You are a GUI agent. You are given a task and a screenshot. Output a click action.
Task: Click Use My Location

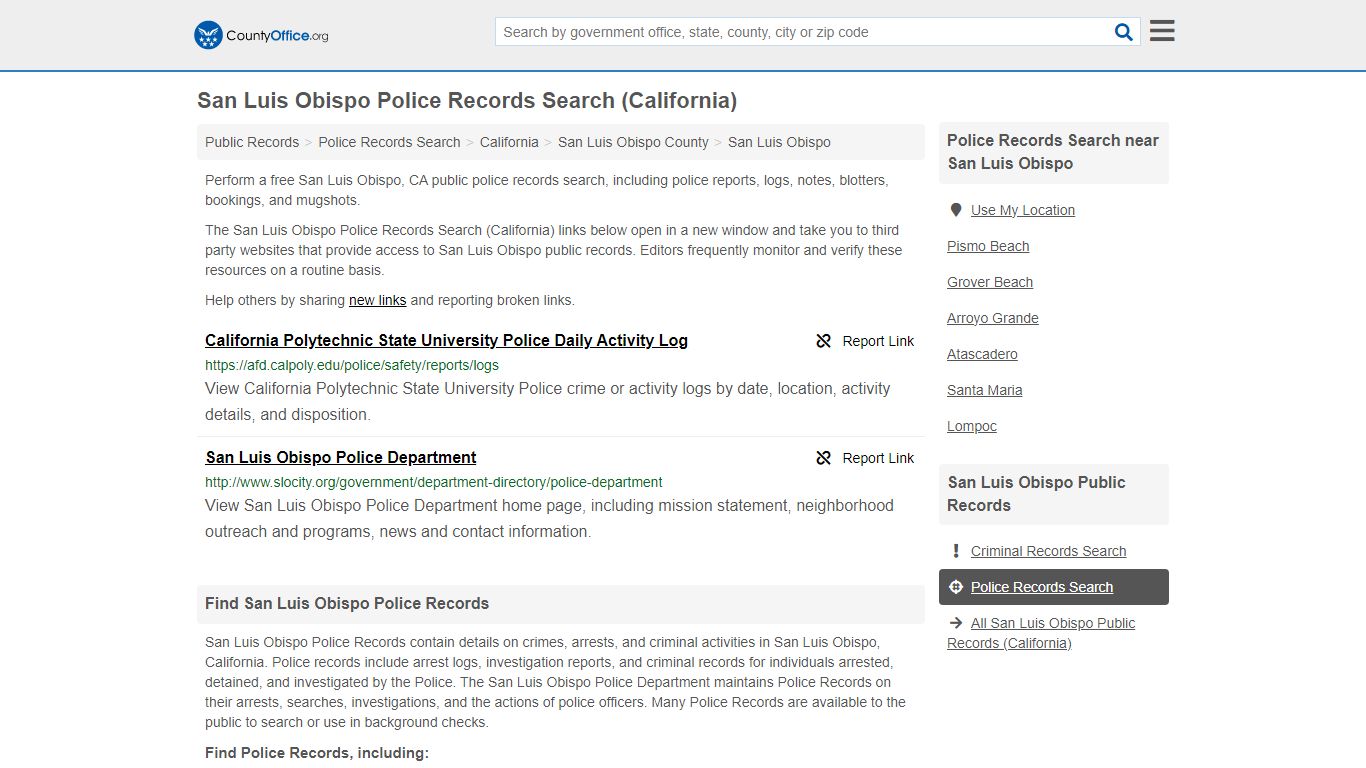coord(1023,210)
